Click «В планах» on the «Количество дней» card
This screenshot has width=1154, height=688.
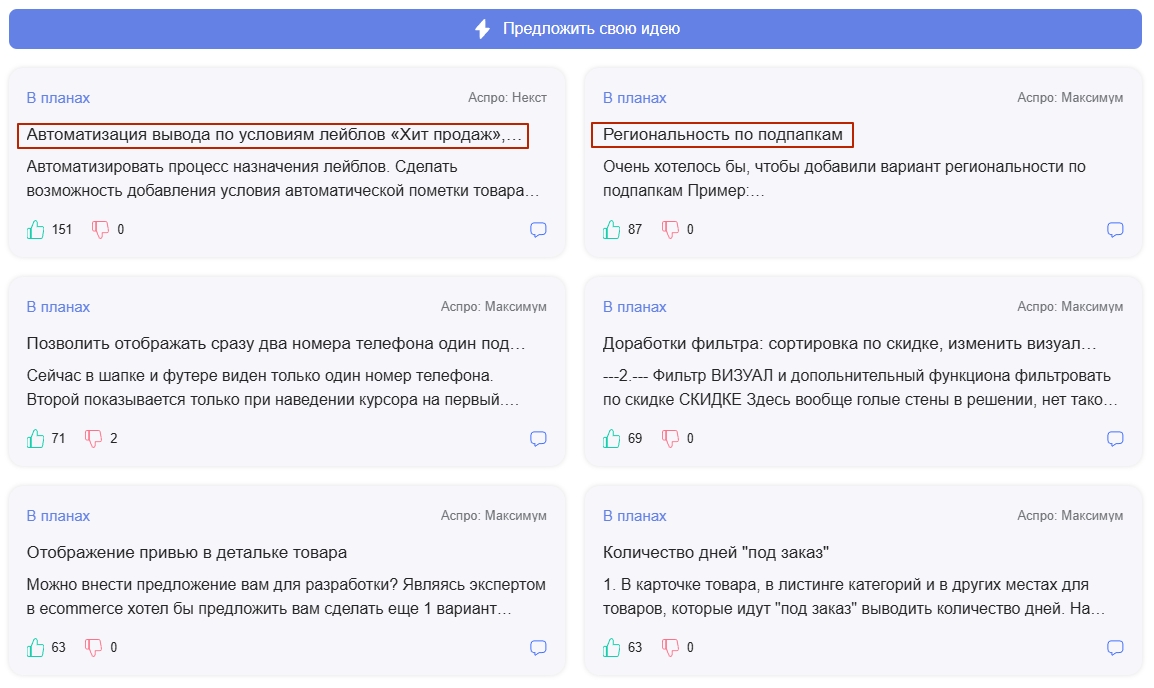[x=636, y=515]
